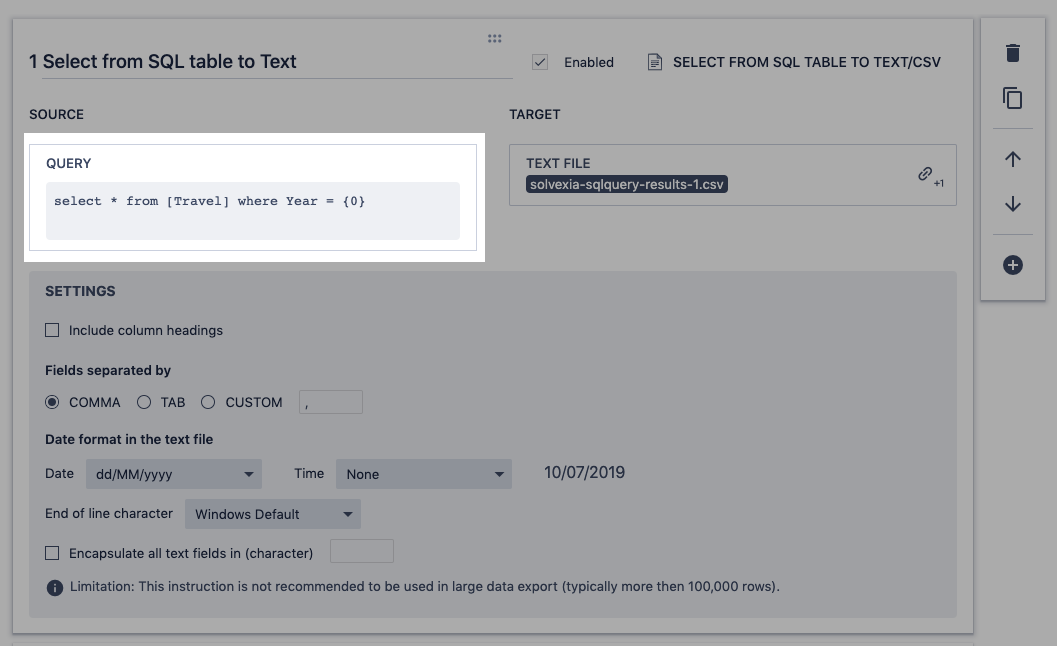Grab the drag handle dots at top
1057x646 pixels.
click(494, 38)
